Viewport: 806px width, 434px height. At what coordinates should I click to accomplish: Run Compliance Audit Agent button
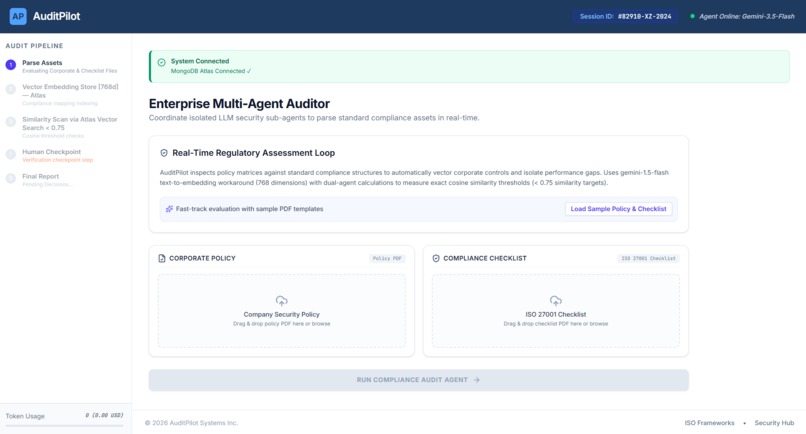click(418, 380)
